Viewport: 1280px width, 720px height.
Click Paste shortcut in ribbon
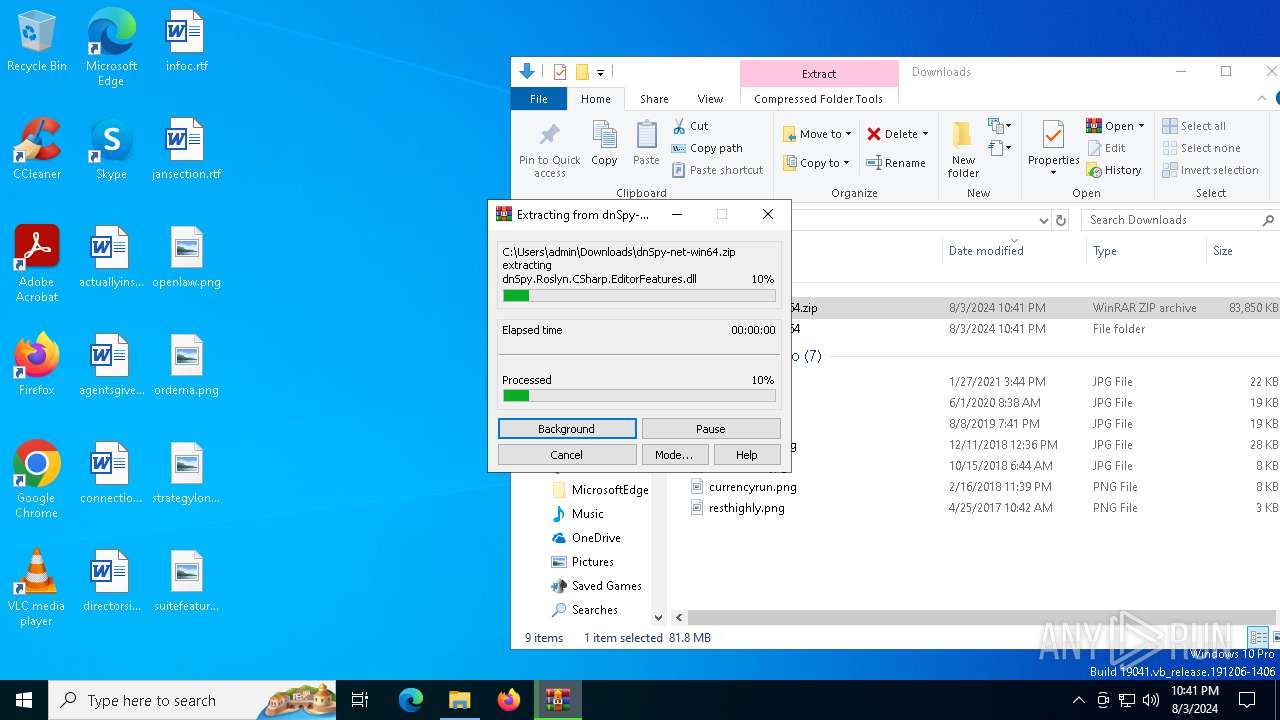717,170
